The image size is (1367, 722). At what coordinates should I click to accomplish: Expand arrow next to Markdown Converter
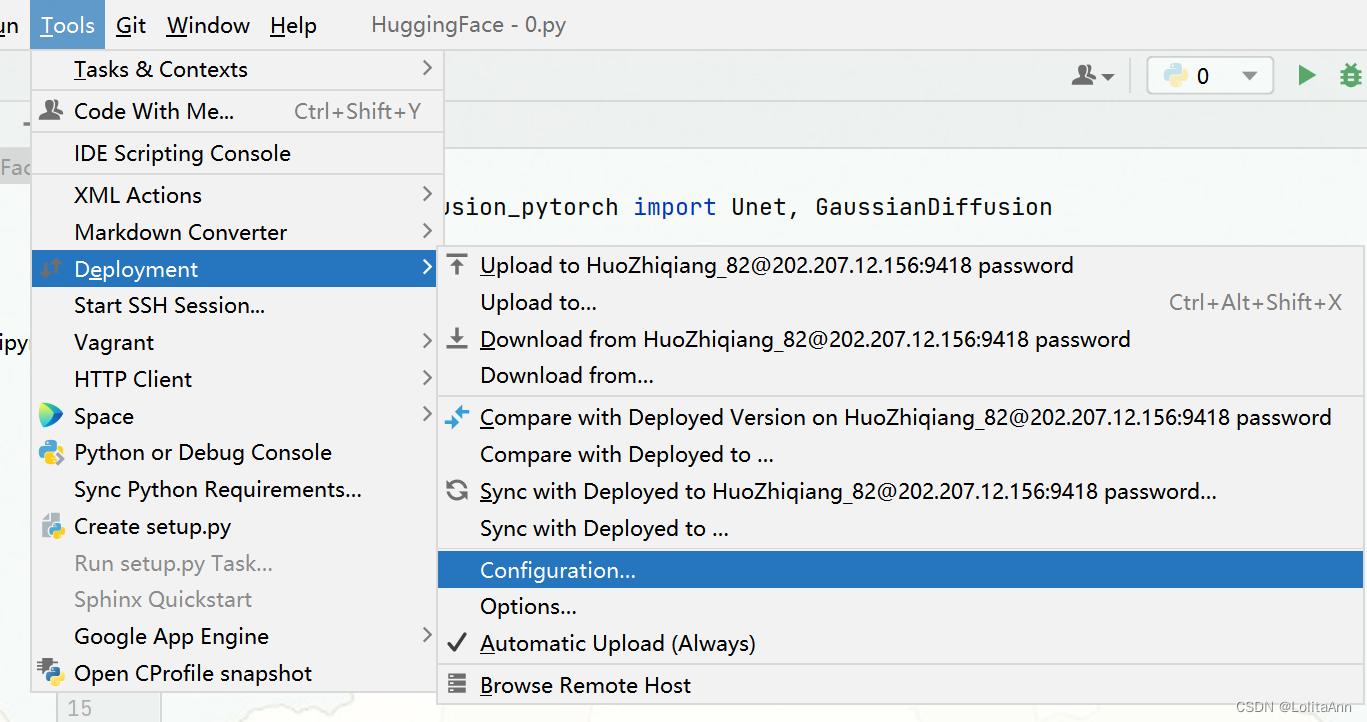[x=427, y=231]
